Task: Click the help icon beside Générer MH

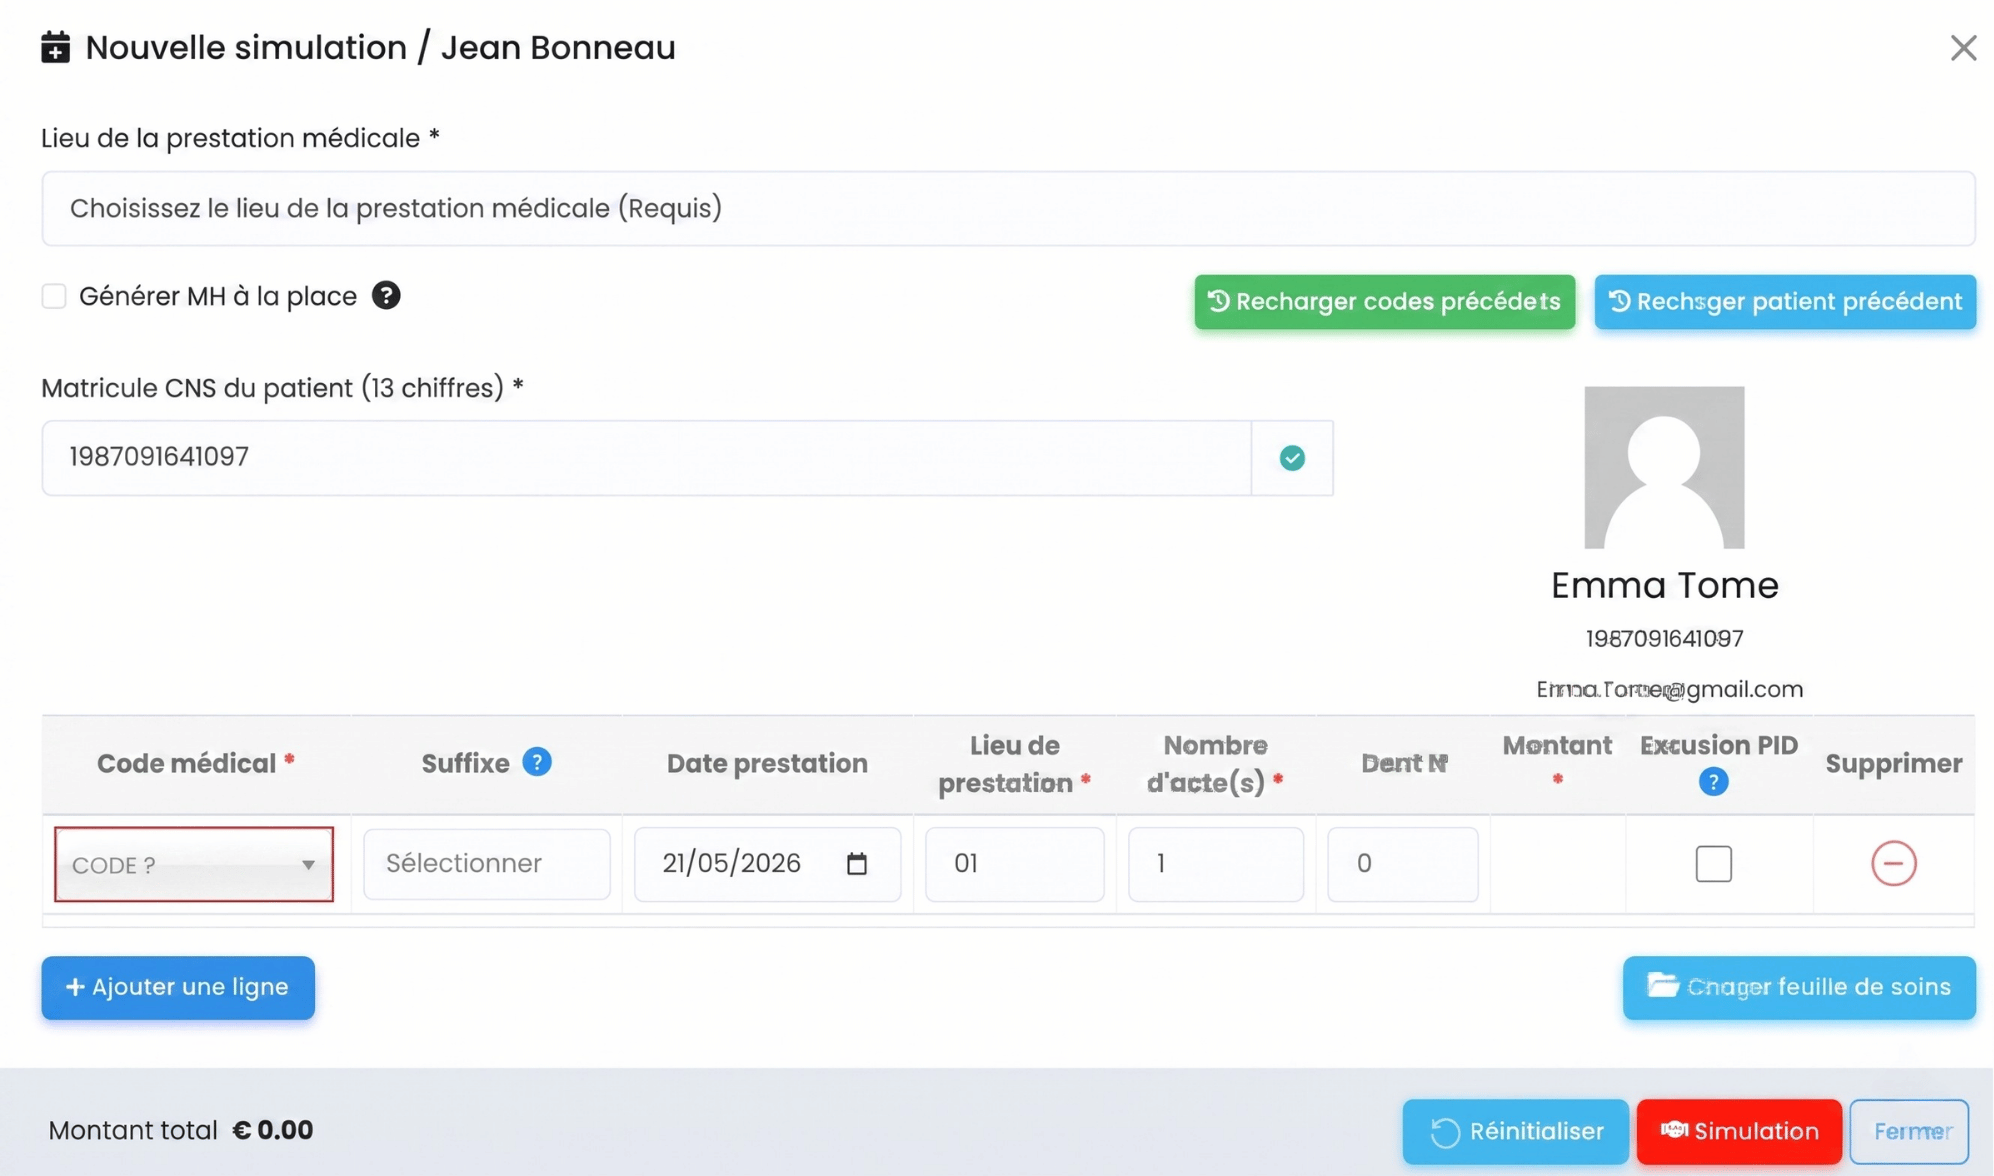Action: (x=386, y=295)
